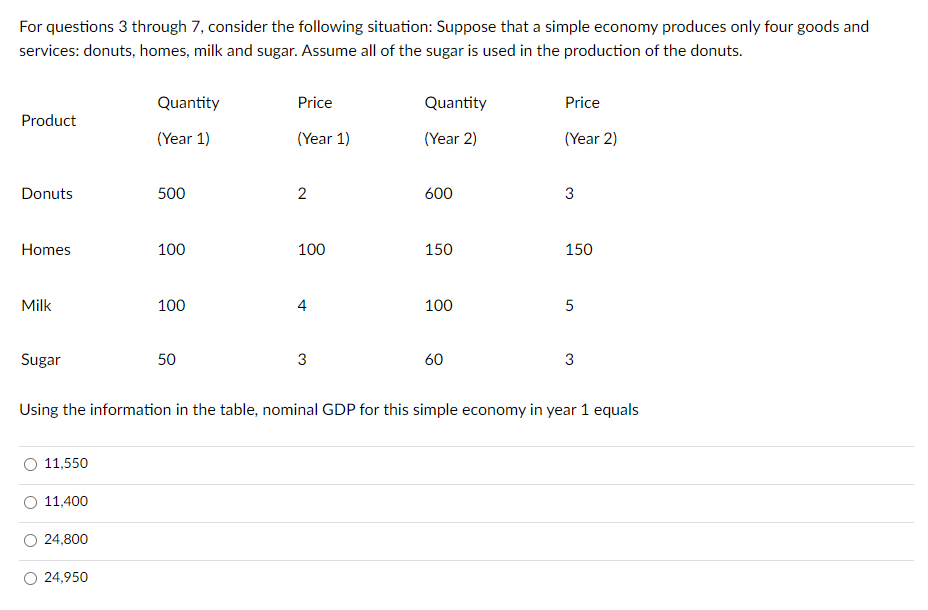Select the 24,950 answer option
Image resolution: width=928 pixels, height=610 pixels.
[30, 578]
